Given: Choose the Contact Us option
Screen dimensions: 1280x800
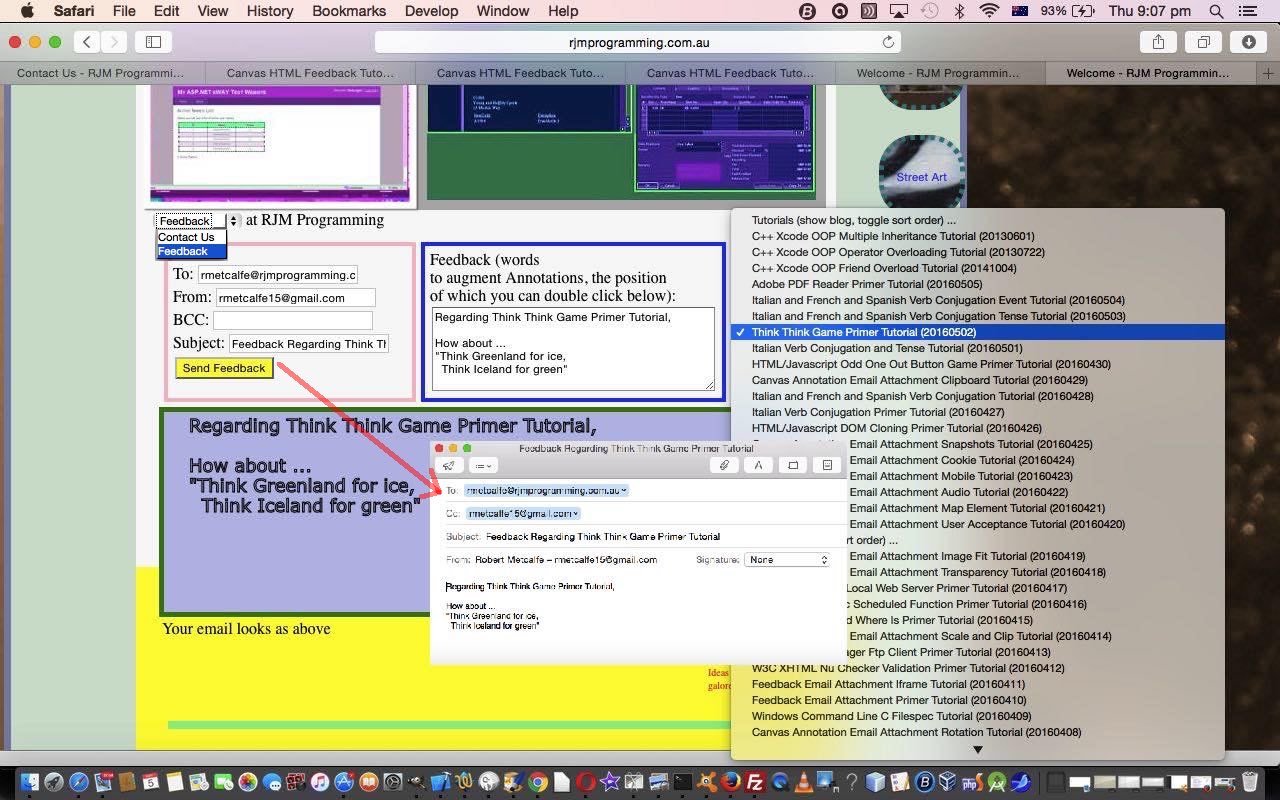Looking at the screenshot, I should pyautogui.click(x=191, y=237).
